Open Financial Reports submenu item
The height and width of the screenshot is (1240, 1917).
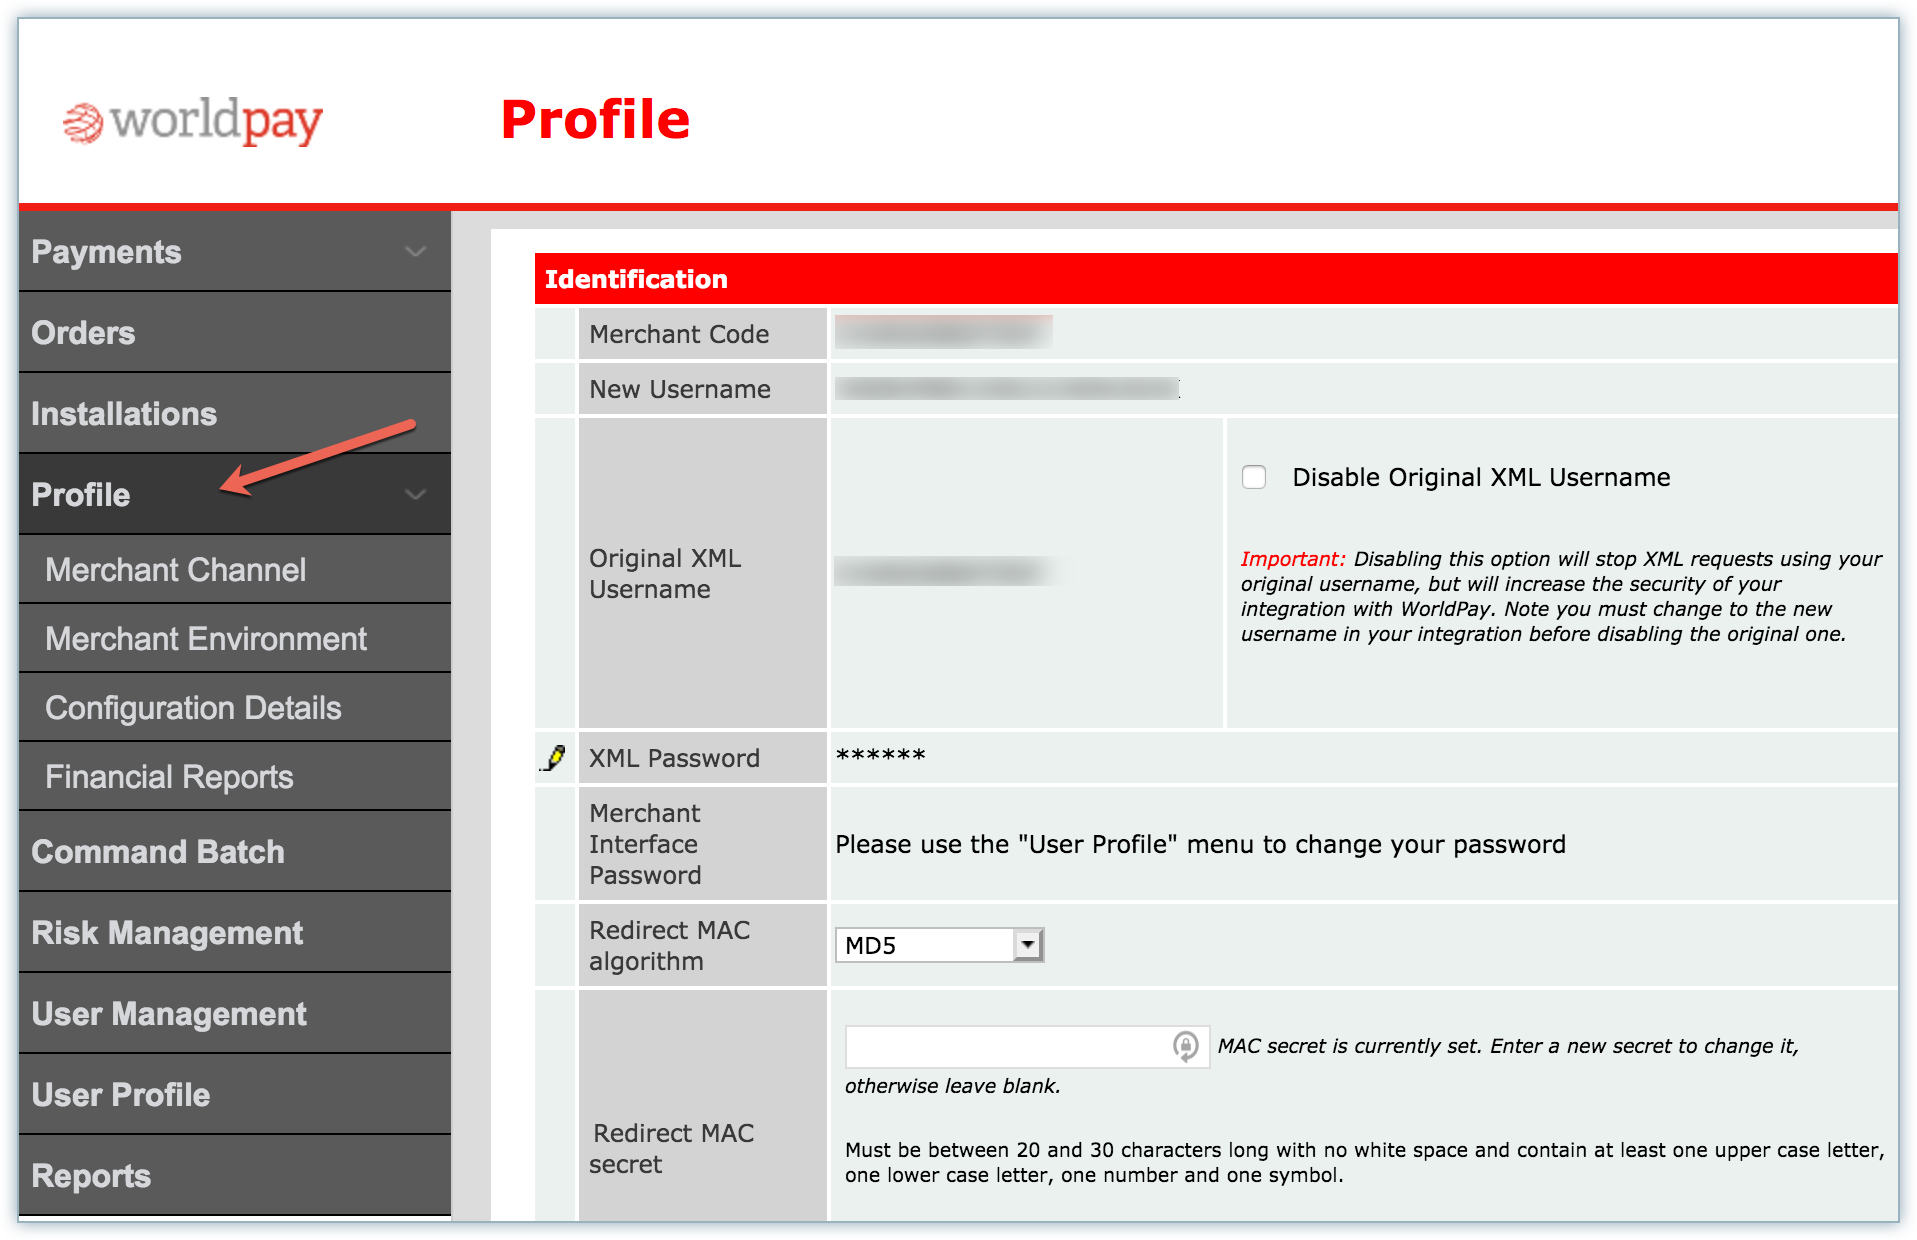coord(169,777)
